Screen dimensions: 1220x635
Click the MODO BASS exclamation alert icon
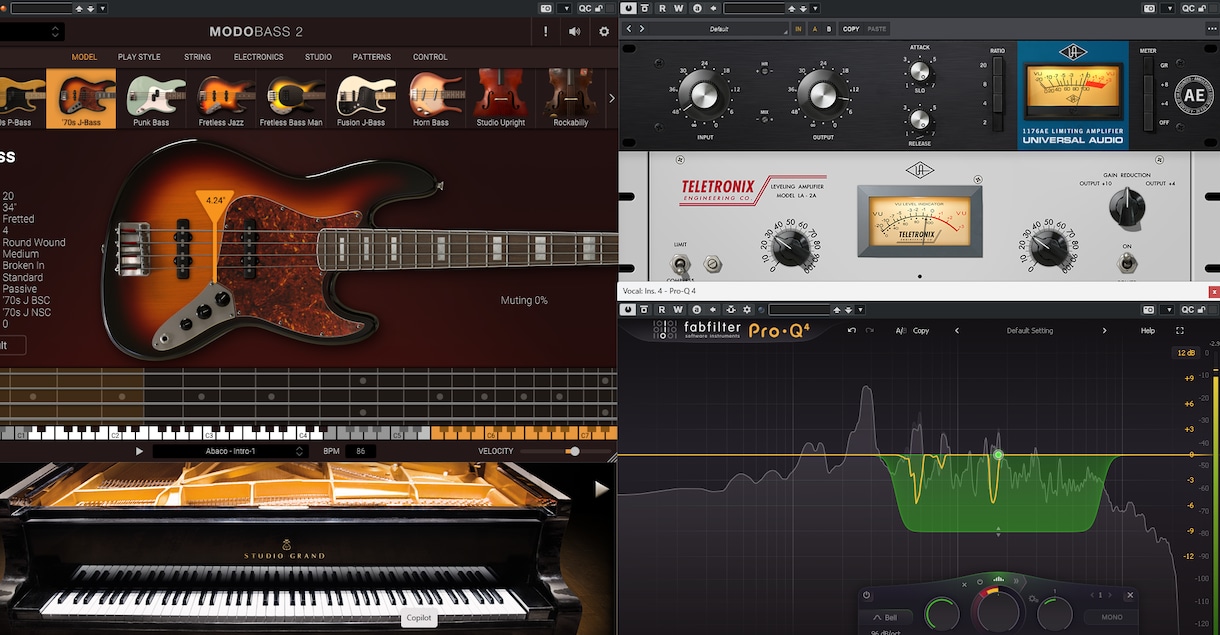point(546,32)
